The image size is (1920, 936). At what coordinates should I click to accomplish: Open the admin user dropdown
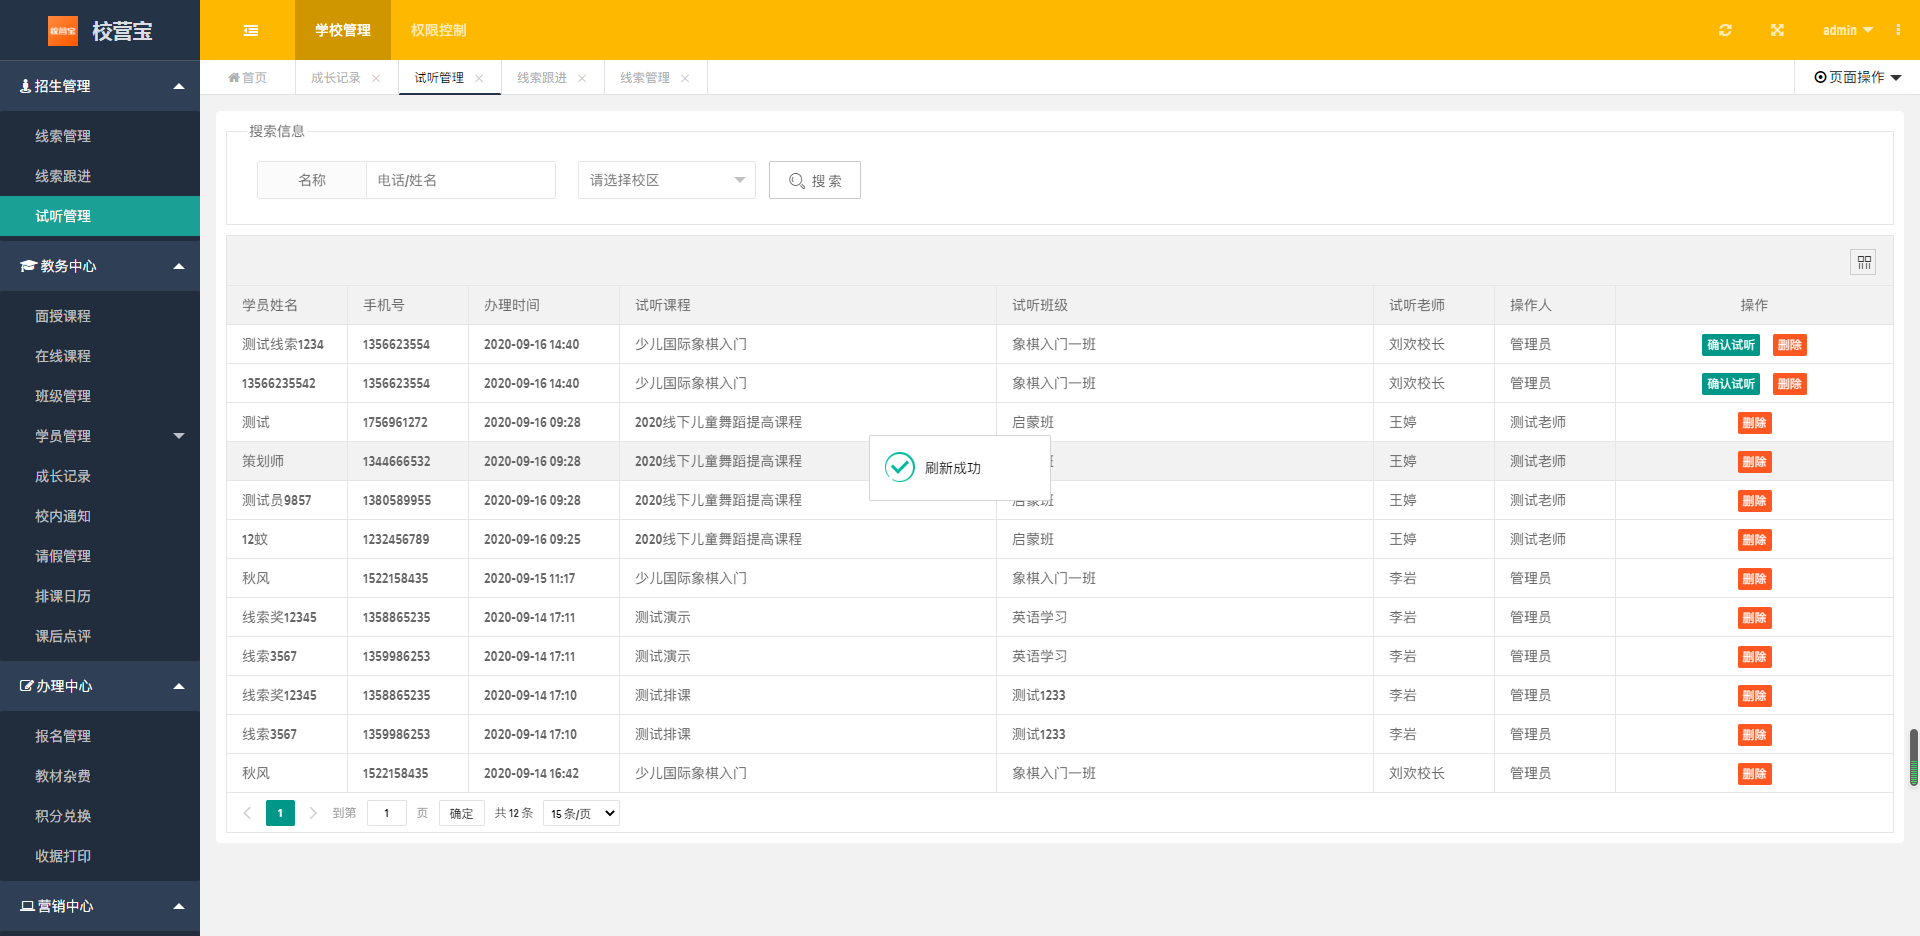[x=1847, y=30]
